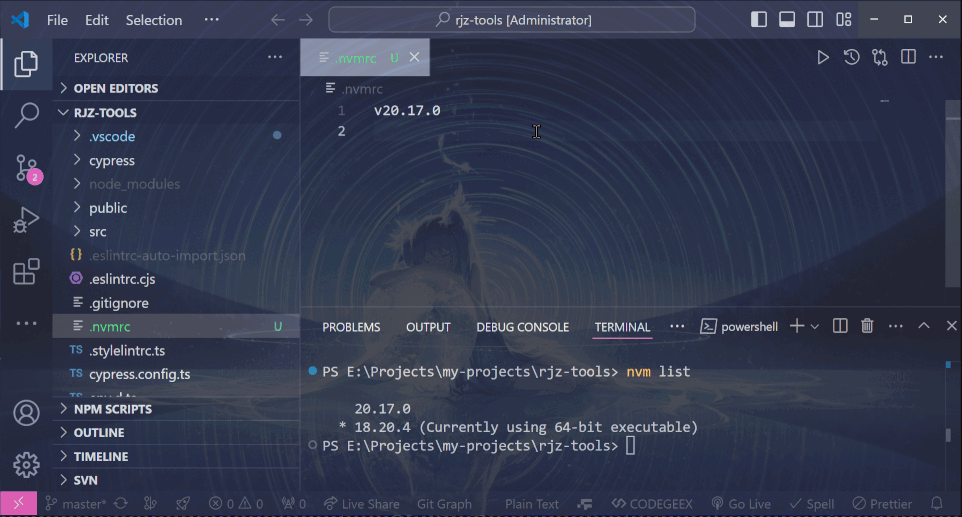Open the Manage gear menu

[x=26, y=465]
